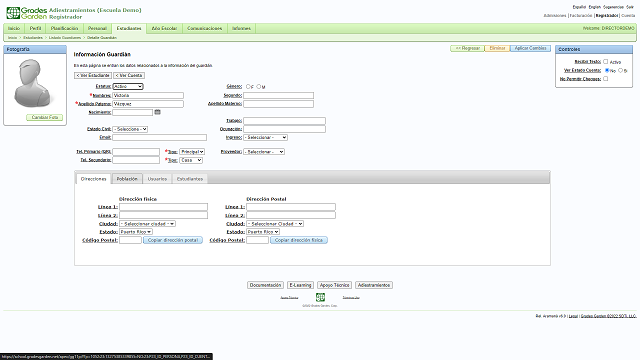Click the << Regresar button
Image resolution: width=640 pixels, height=360 pixels.
[x=467, y=48]
